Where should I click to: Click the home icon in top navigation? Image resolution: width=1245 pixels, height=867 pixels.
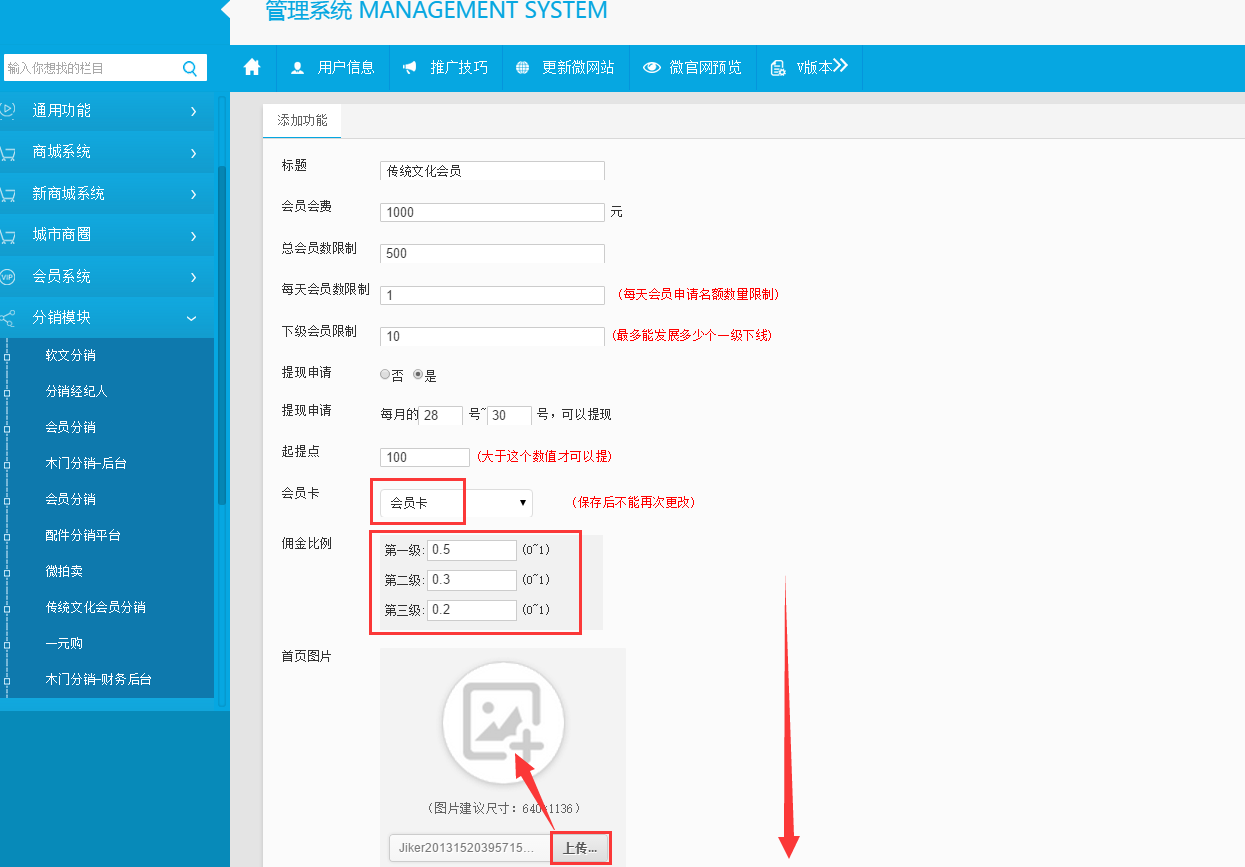coord(252,67)
